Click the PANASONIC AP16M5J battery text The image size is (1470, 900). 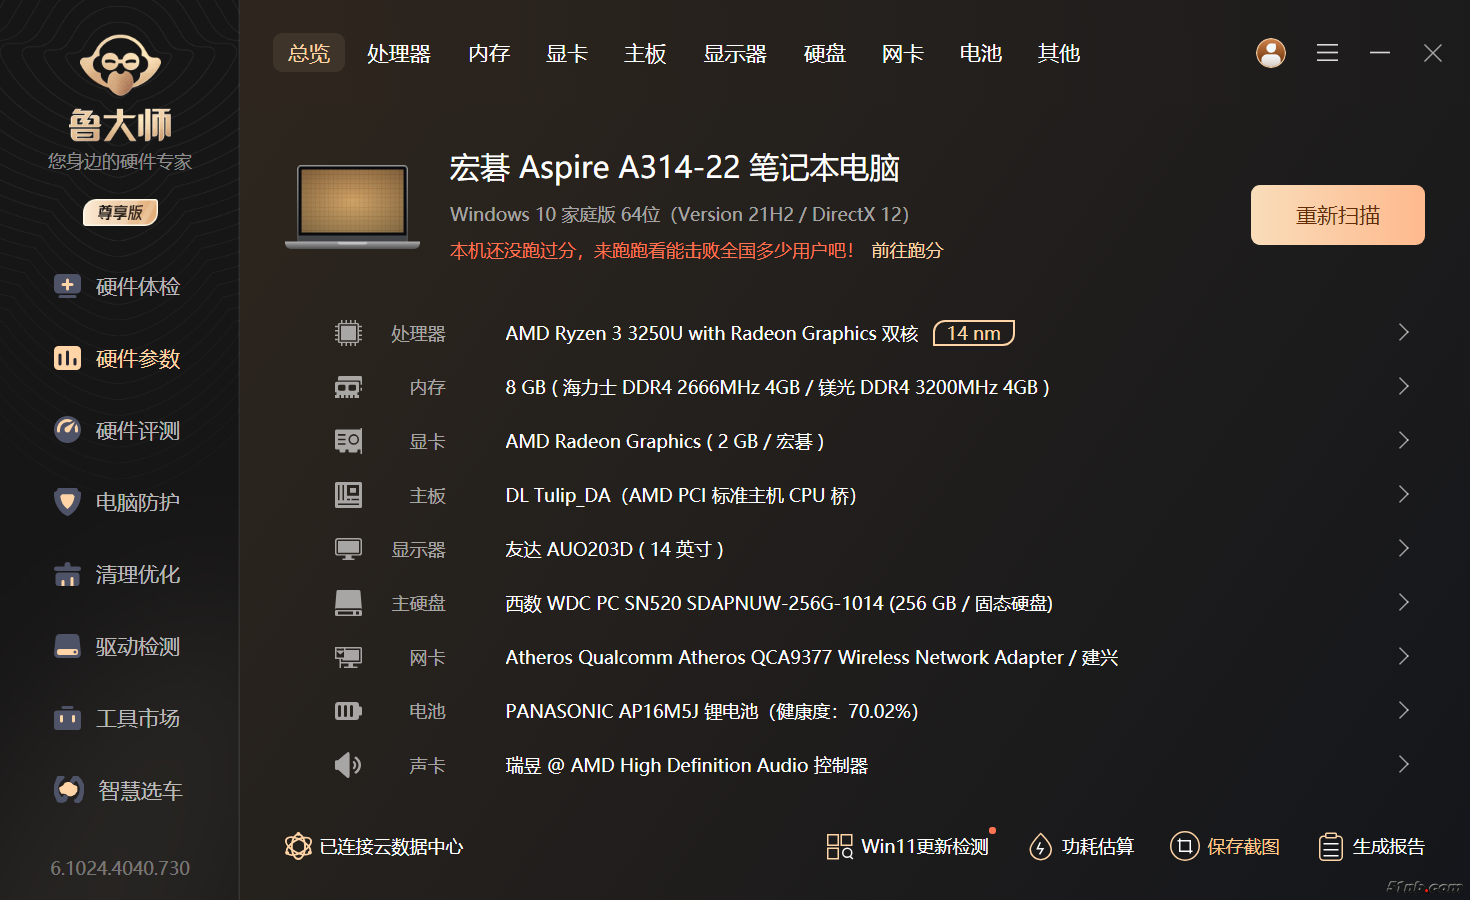(712, 711)
